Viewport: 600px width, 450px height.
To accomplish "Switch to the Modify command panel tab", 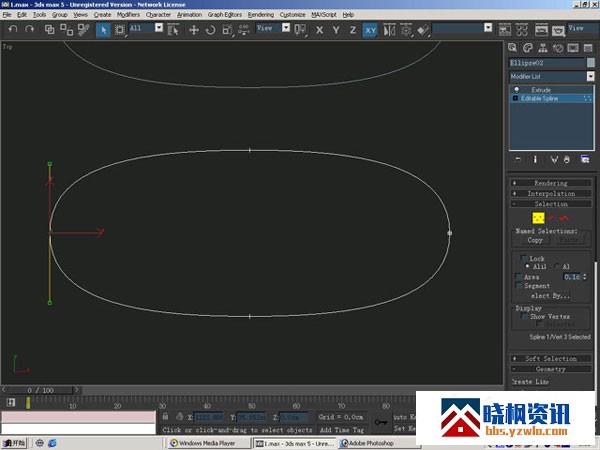I will point(528,48).
